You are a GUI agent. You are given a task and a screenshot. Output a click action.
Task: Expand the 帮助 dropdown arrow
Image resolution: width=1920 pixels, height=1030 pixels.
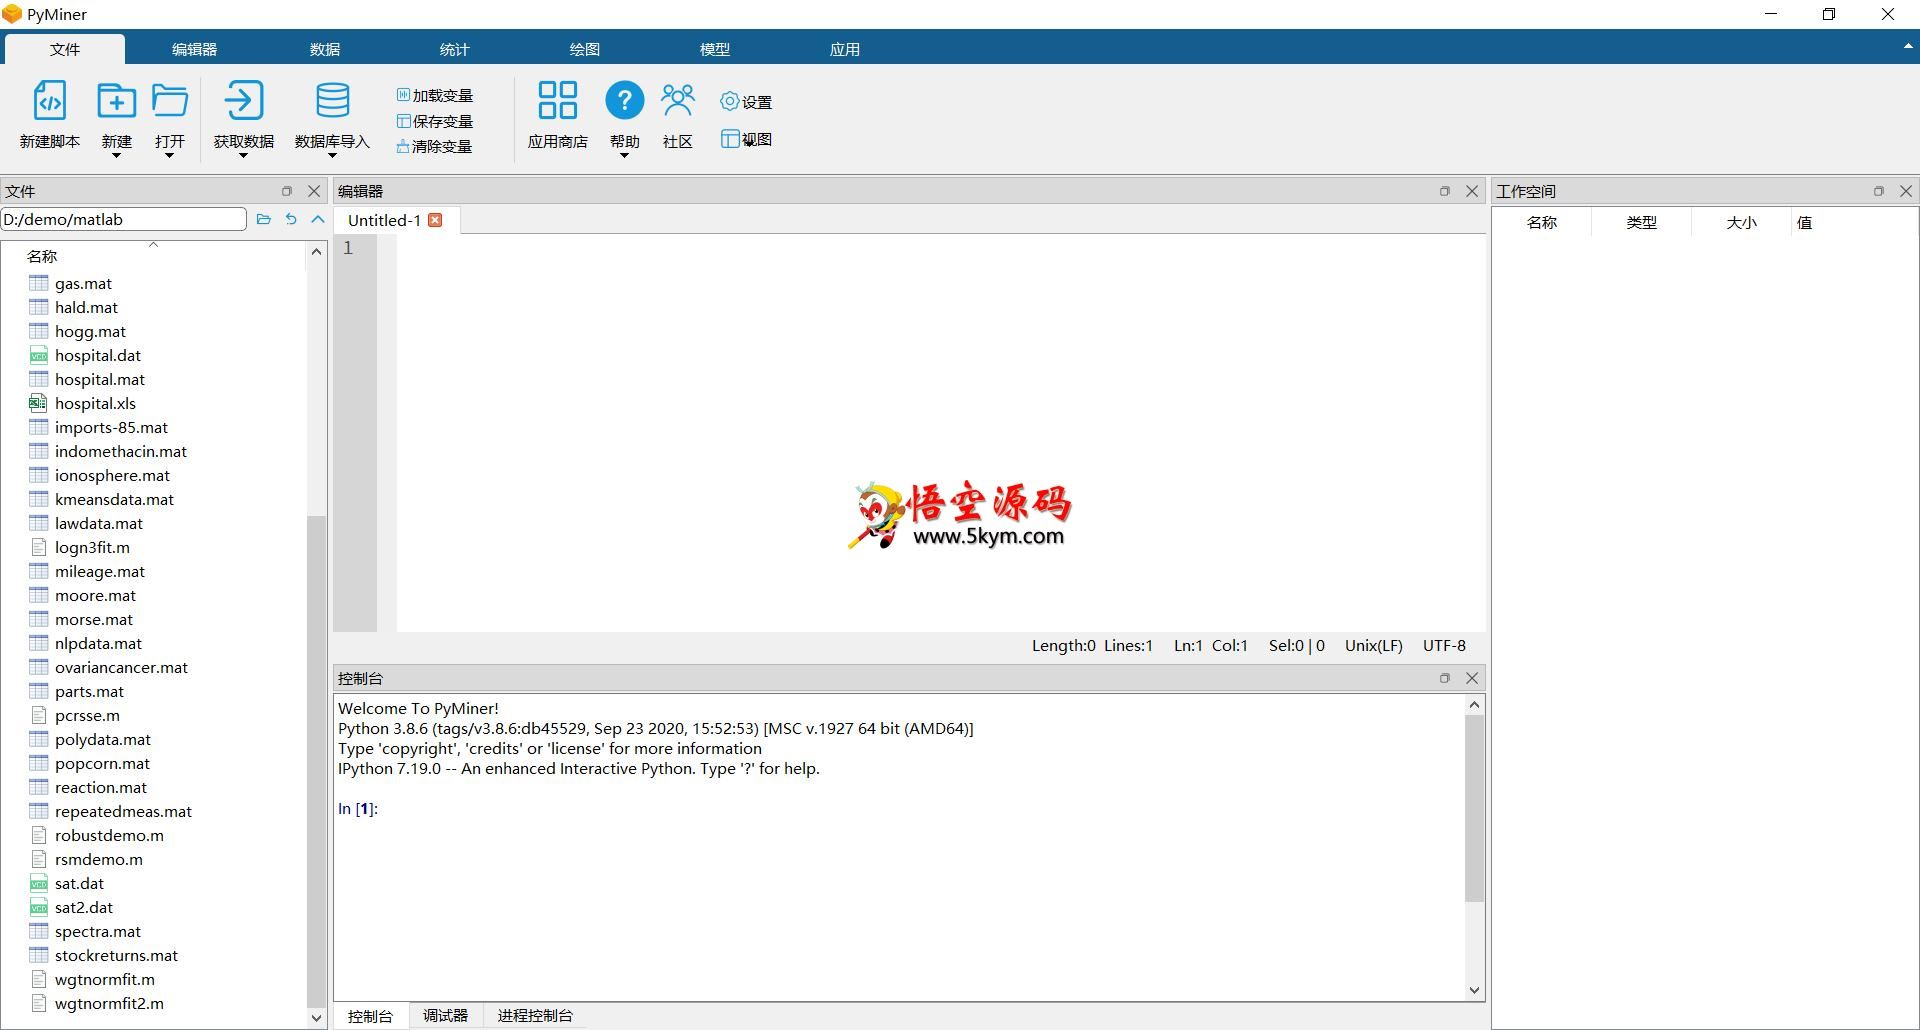pyautogui.click(x=624, y=156)
